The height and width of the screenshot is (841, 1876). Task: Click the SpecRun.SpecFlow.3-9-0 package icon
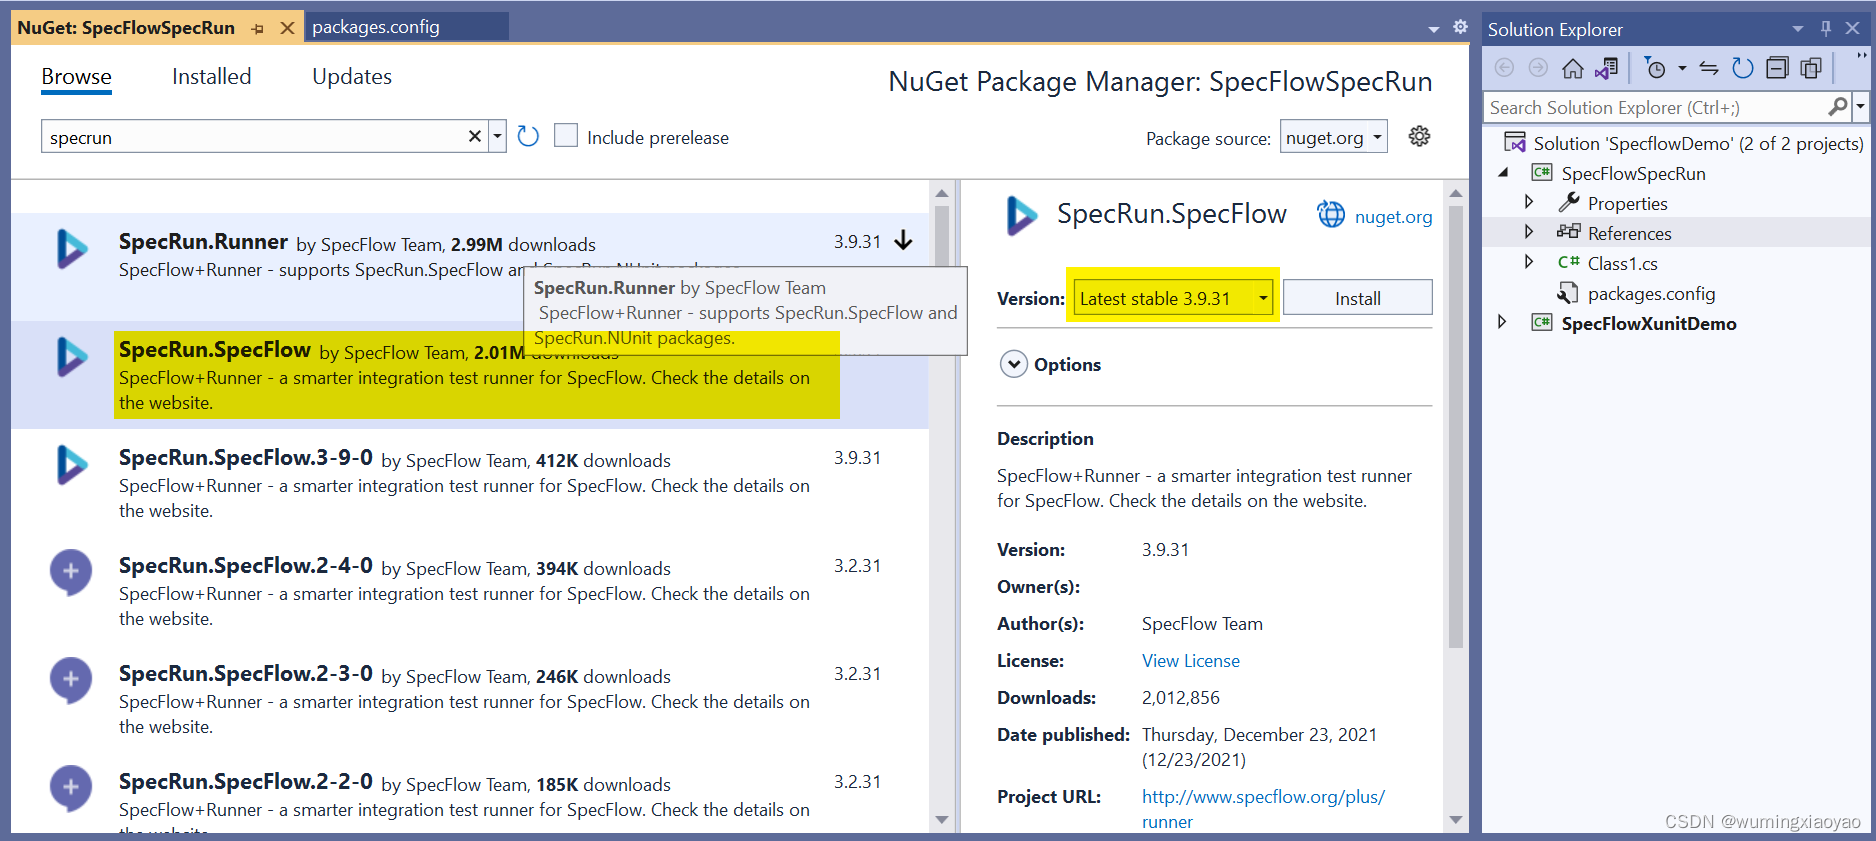tap(71, 465)
